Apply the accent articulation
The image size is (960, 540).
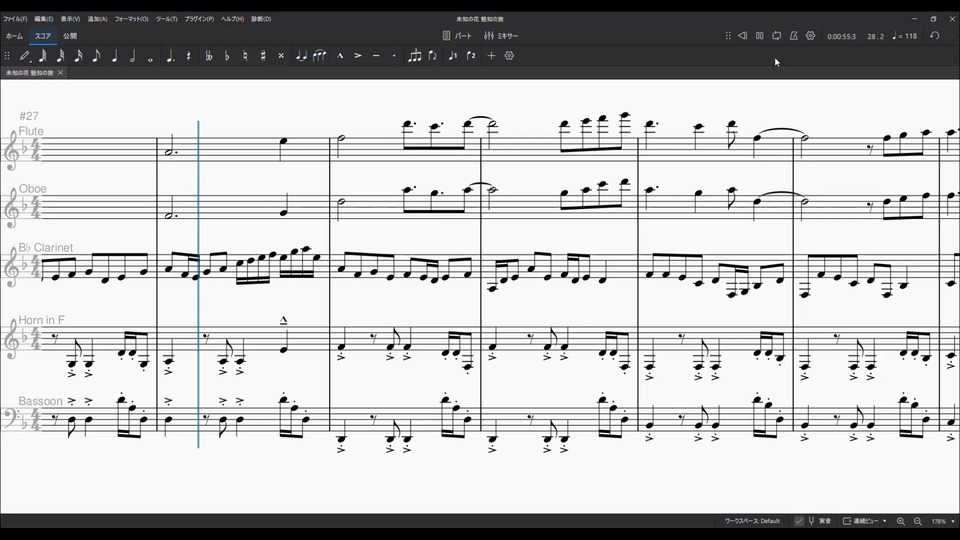point(358,56)
